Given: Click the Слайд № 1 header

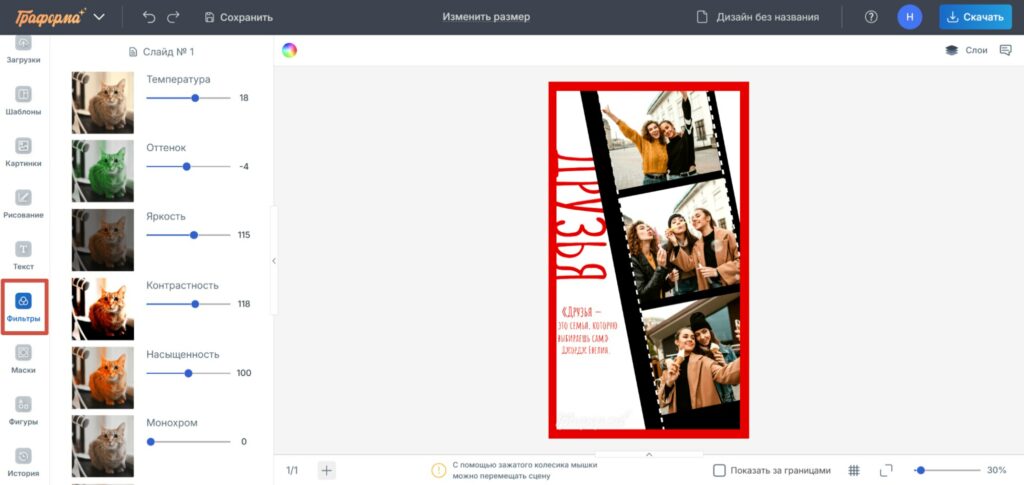Looking at the screenshot, I should [x=161, y=52].
